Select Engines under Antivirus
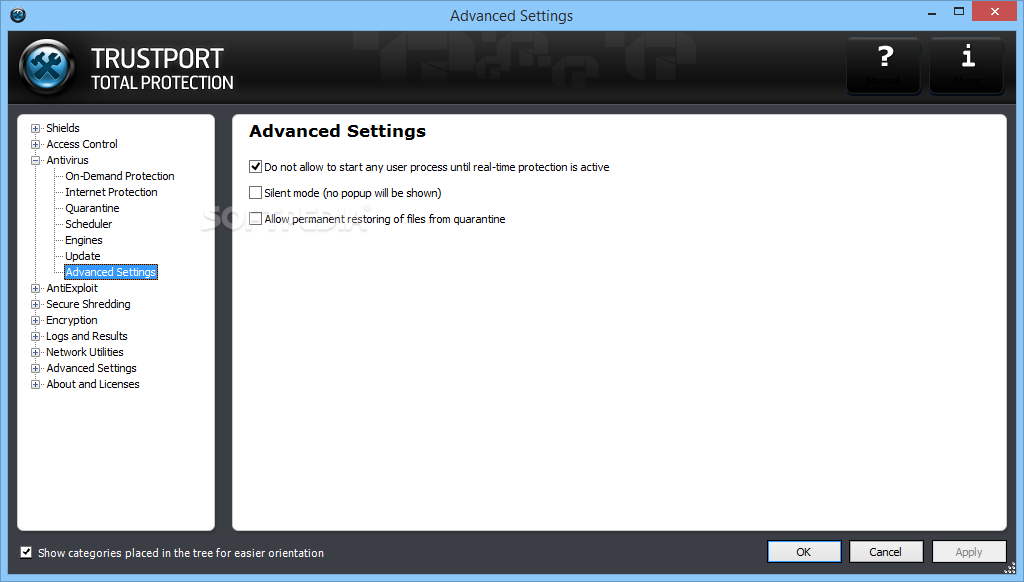 pyautogui.click(x=84, y=240)
